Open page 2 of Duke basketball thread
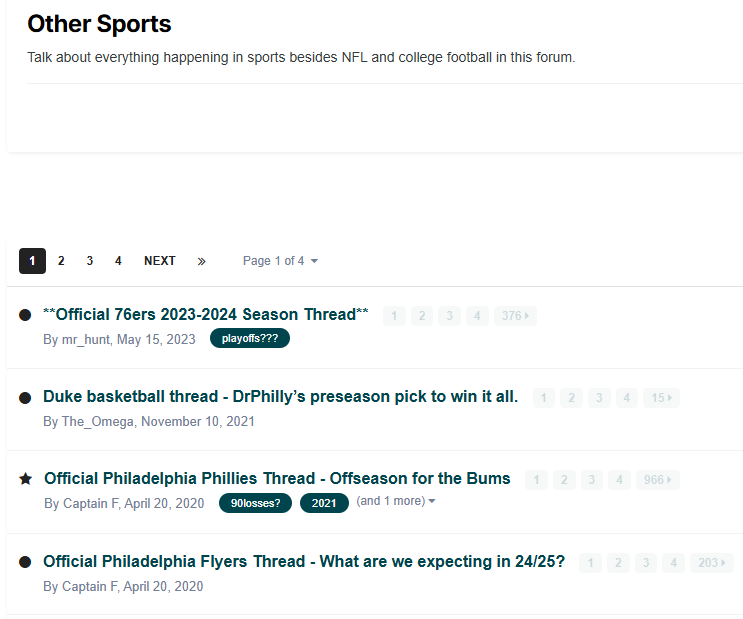 pos(571,398)
